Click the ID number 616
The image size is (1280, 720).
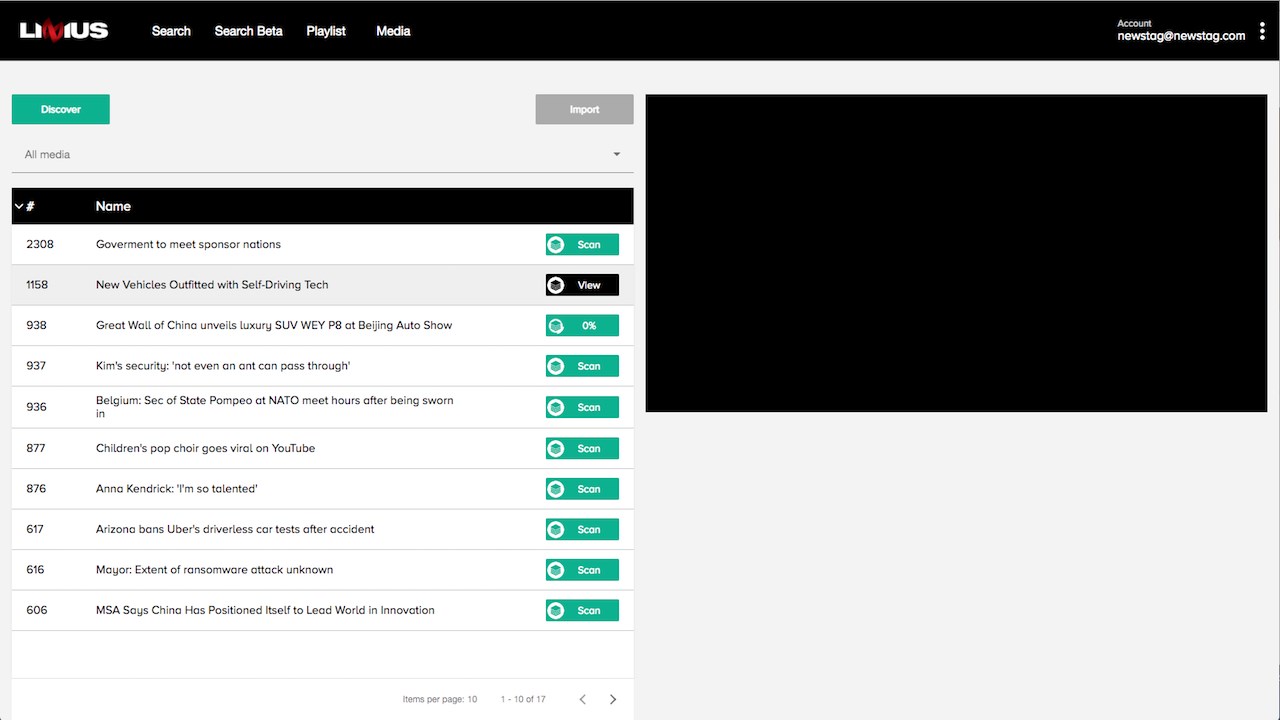35,570
